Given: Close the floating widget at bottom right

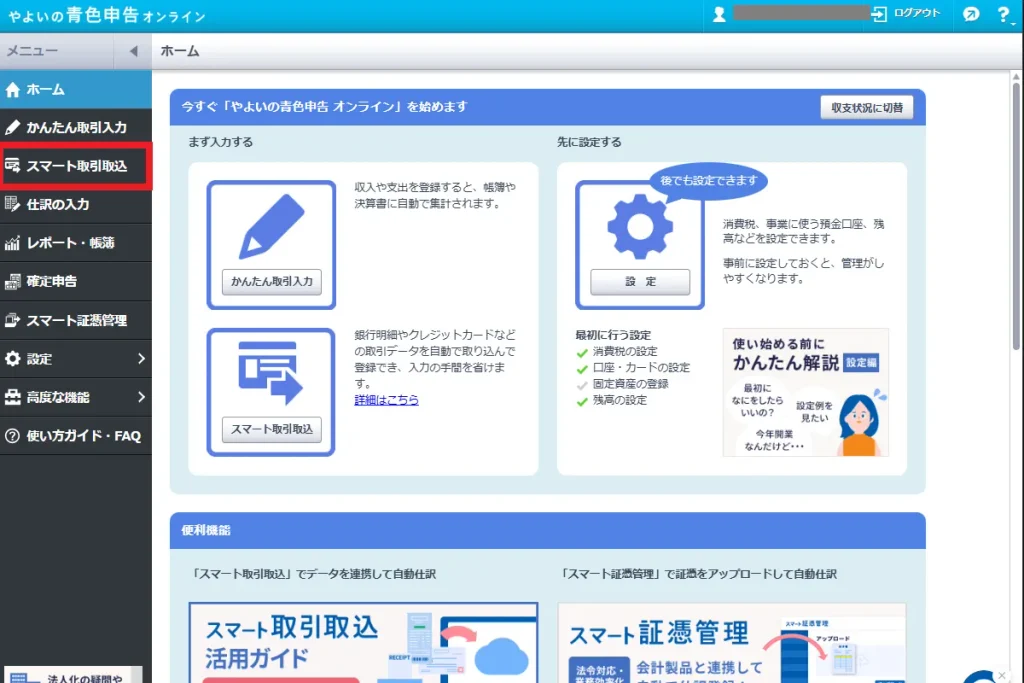Looking at the screenshot, I should coord(1002,676).
